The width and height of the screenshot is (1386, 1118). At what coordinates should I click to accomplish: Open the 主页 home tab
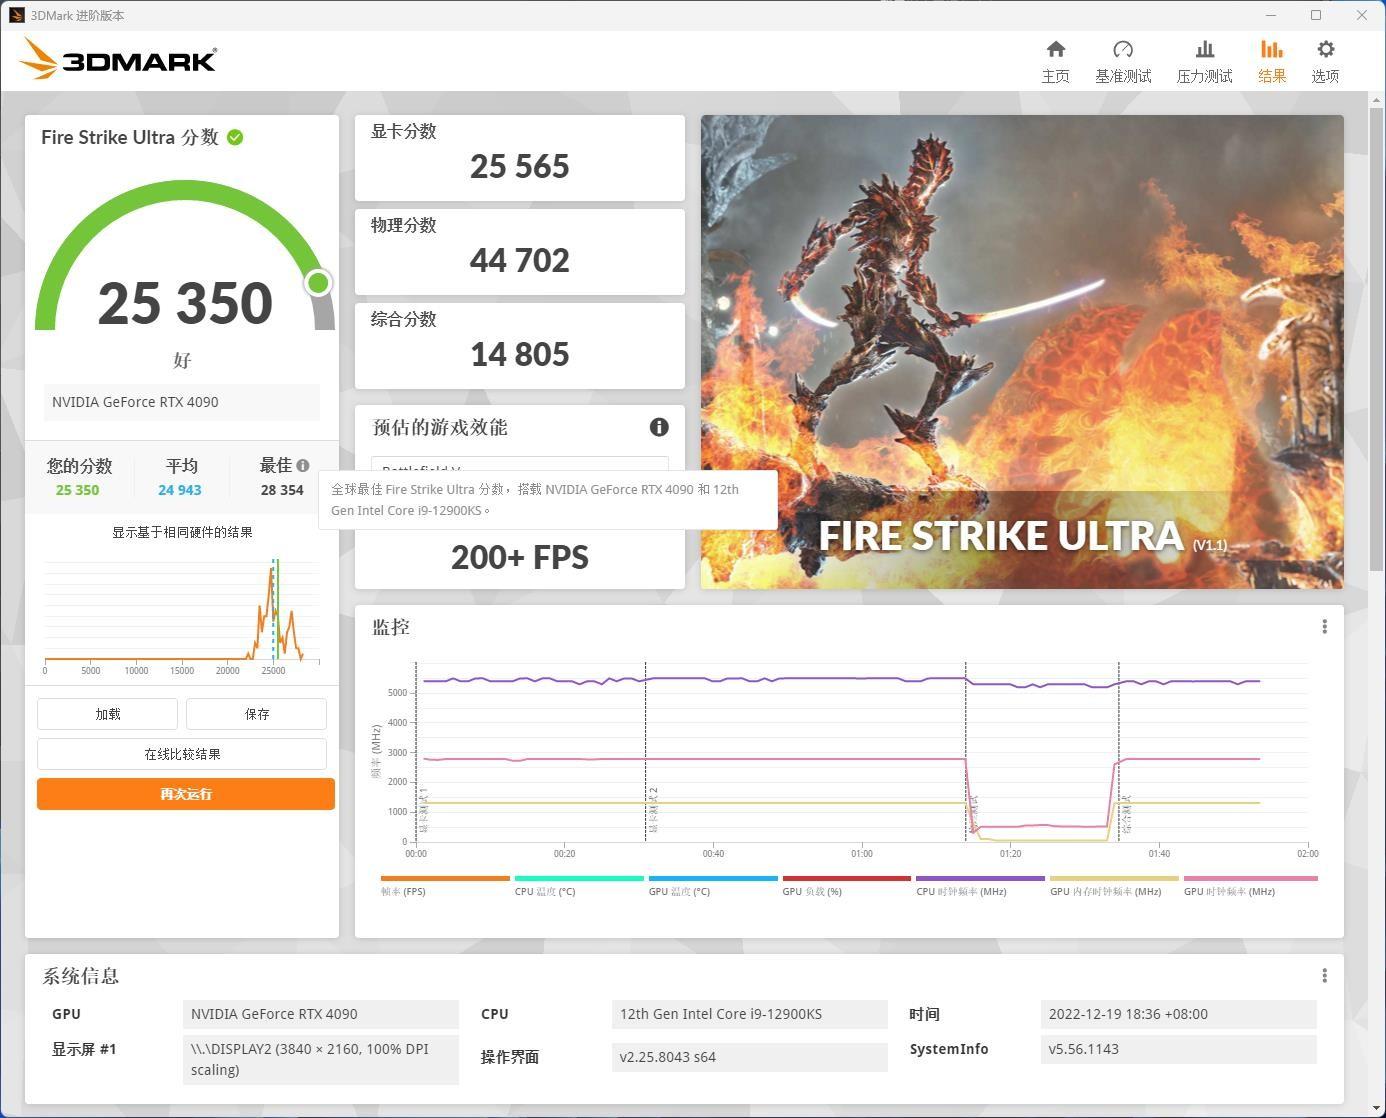pyautogui.click(x=1055, y=62)
